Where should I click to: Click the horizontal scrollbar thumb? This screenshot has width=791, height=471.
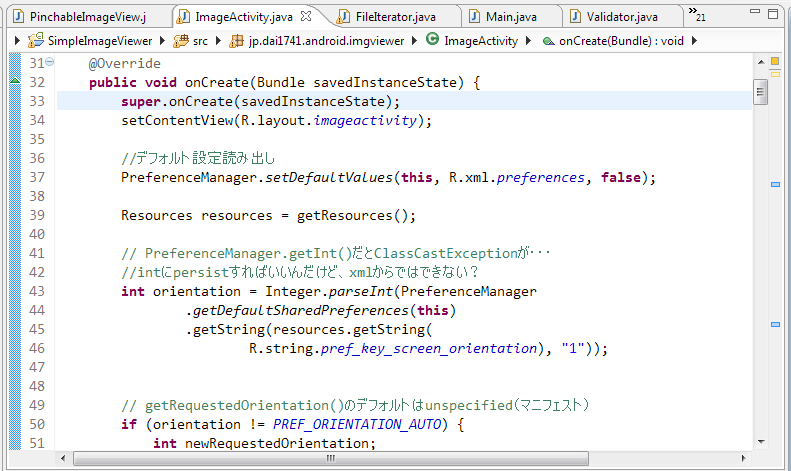pyautogui.click(x=331, y=458)
